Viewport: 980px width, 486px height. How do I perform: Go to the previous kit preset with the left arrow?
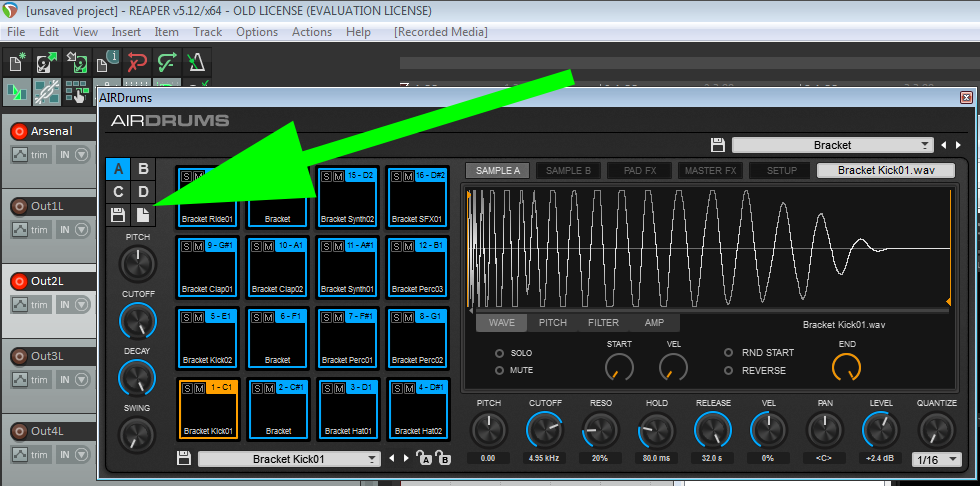tap(945, 145)
